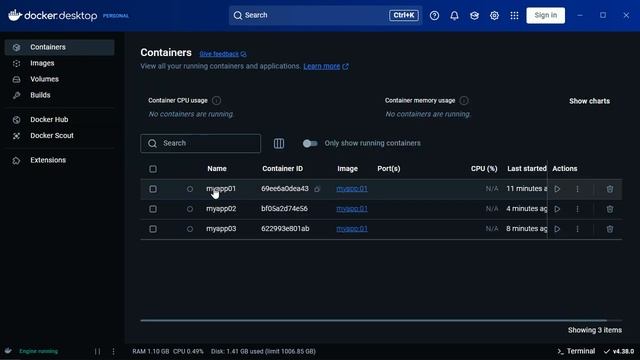Check the myapp03 row checkbox
640x360 pixels.
point(153,229)
